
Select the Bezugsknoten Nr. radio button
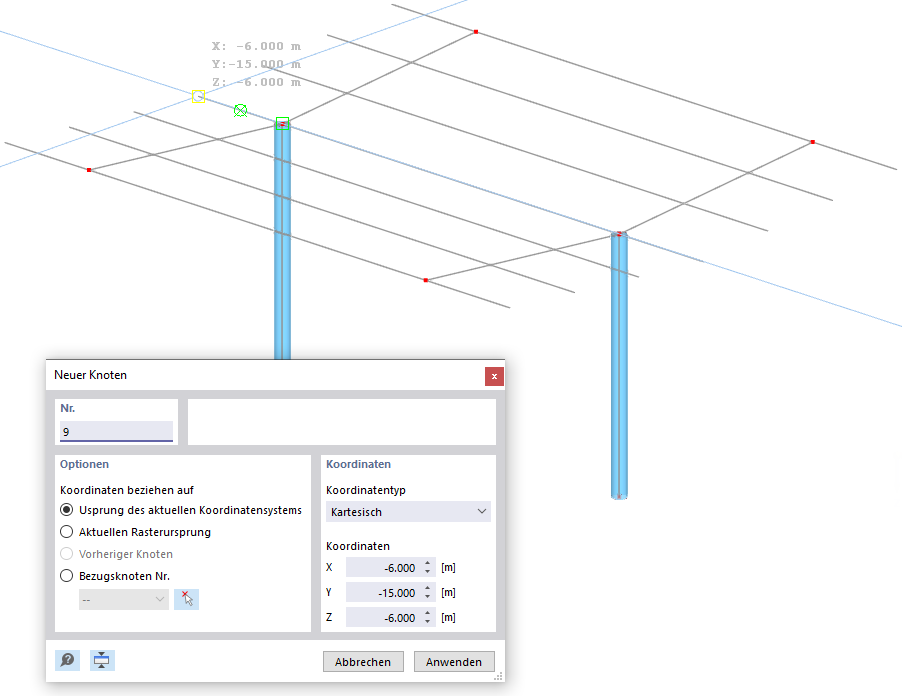[x=67, y=576]
